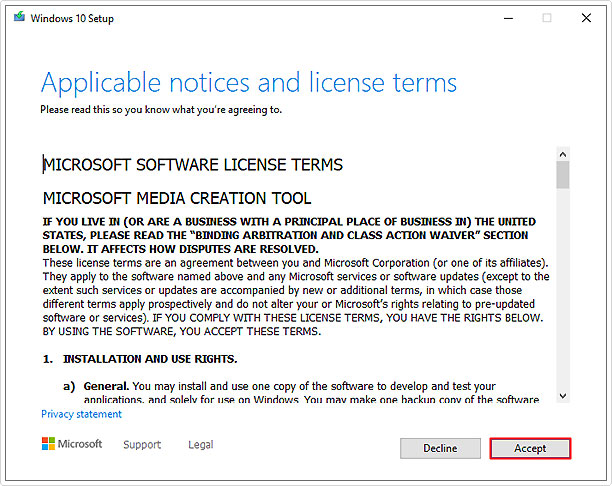Click the Microsoft logo in footer
The height and width of the screenshot is (486, 612).
pos(72,443)
